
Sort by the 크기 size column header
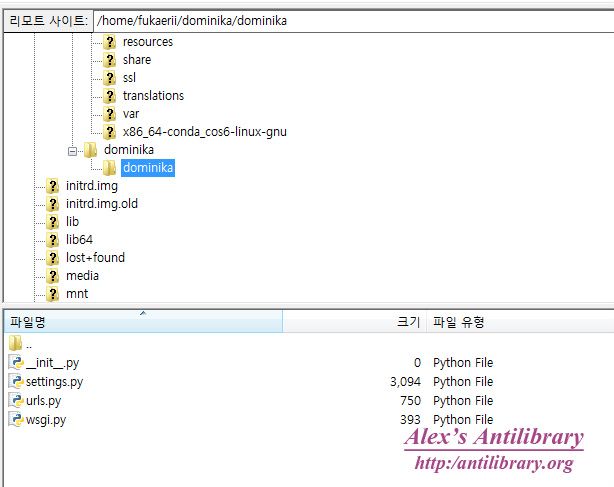click(x=354, y=322)
